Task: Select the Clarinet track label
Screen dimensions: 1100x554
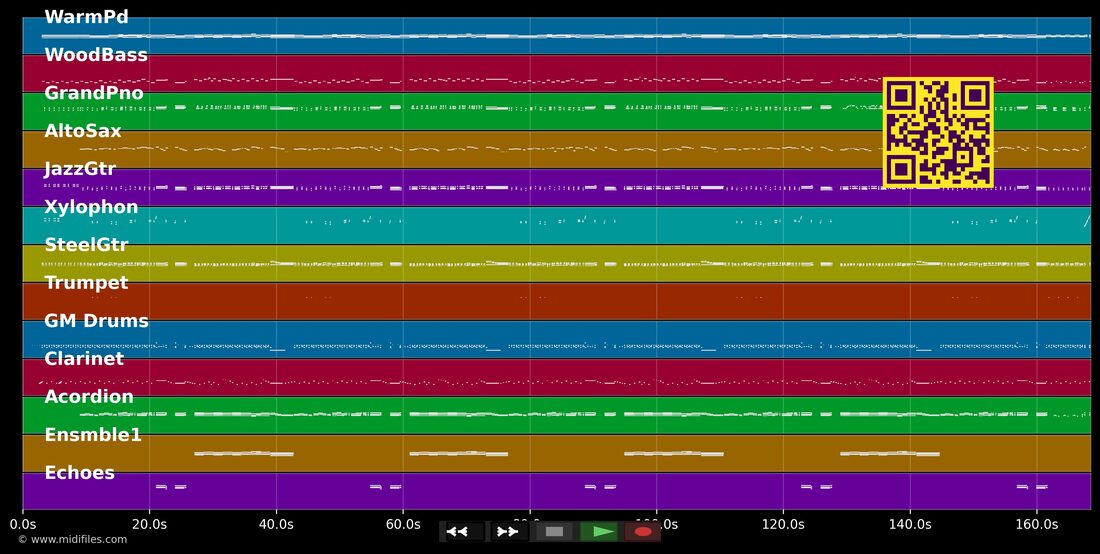Action: [84, 358]
